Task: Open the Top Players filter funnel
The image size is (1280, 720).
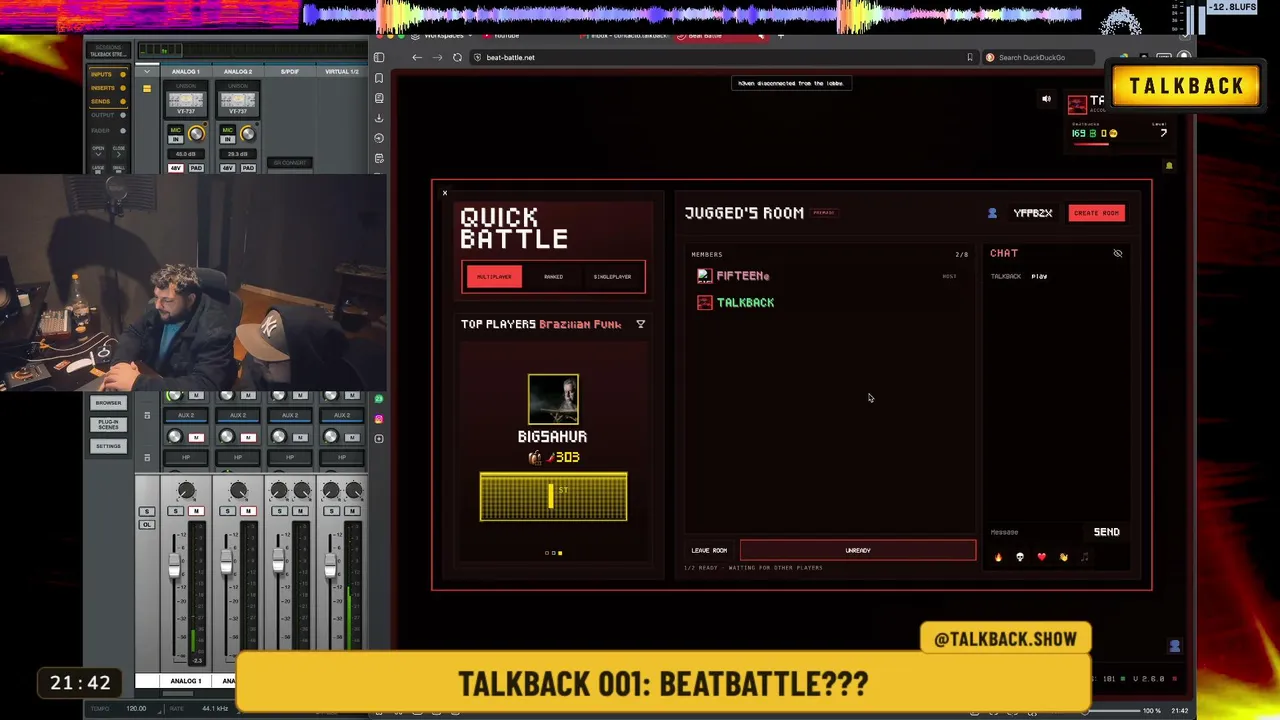Action: coord(640,324)
